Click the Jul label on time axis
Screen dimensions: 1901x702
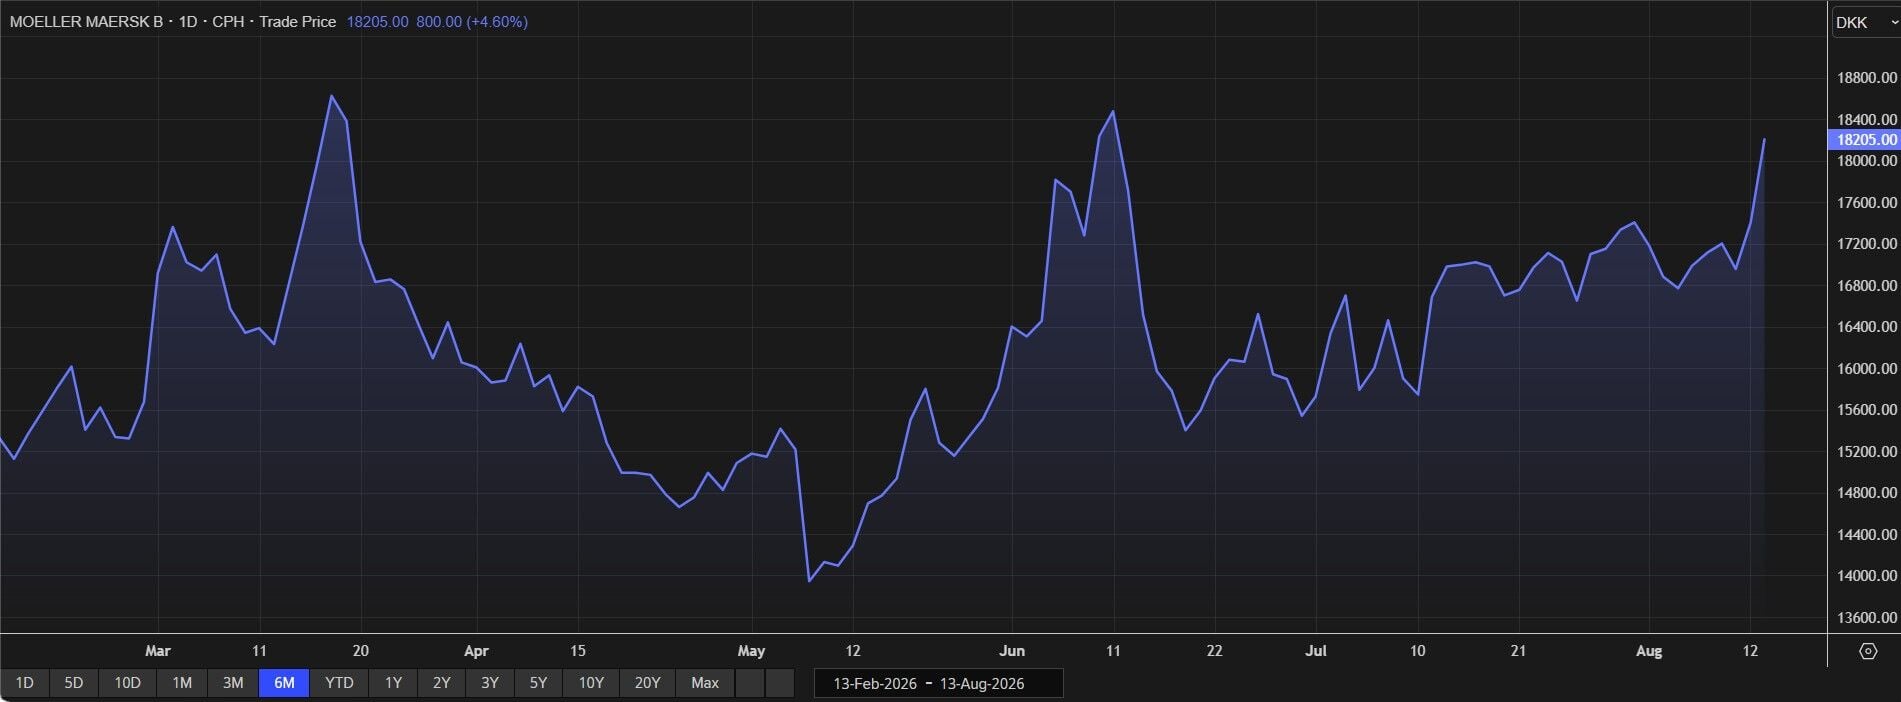pos(1316,651)
